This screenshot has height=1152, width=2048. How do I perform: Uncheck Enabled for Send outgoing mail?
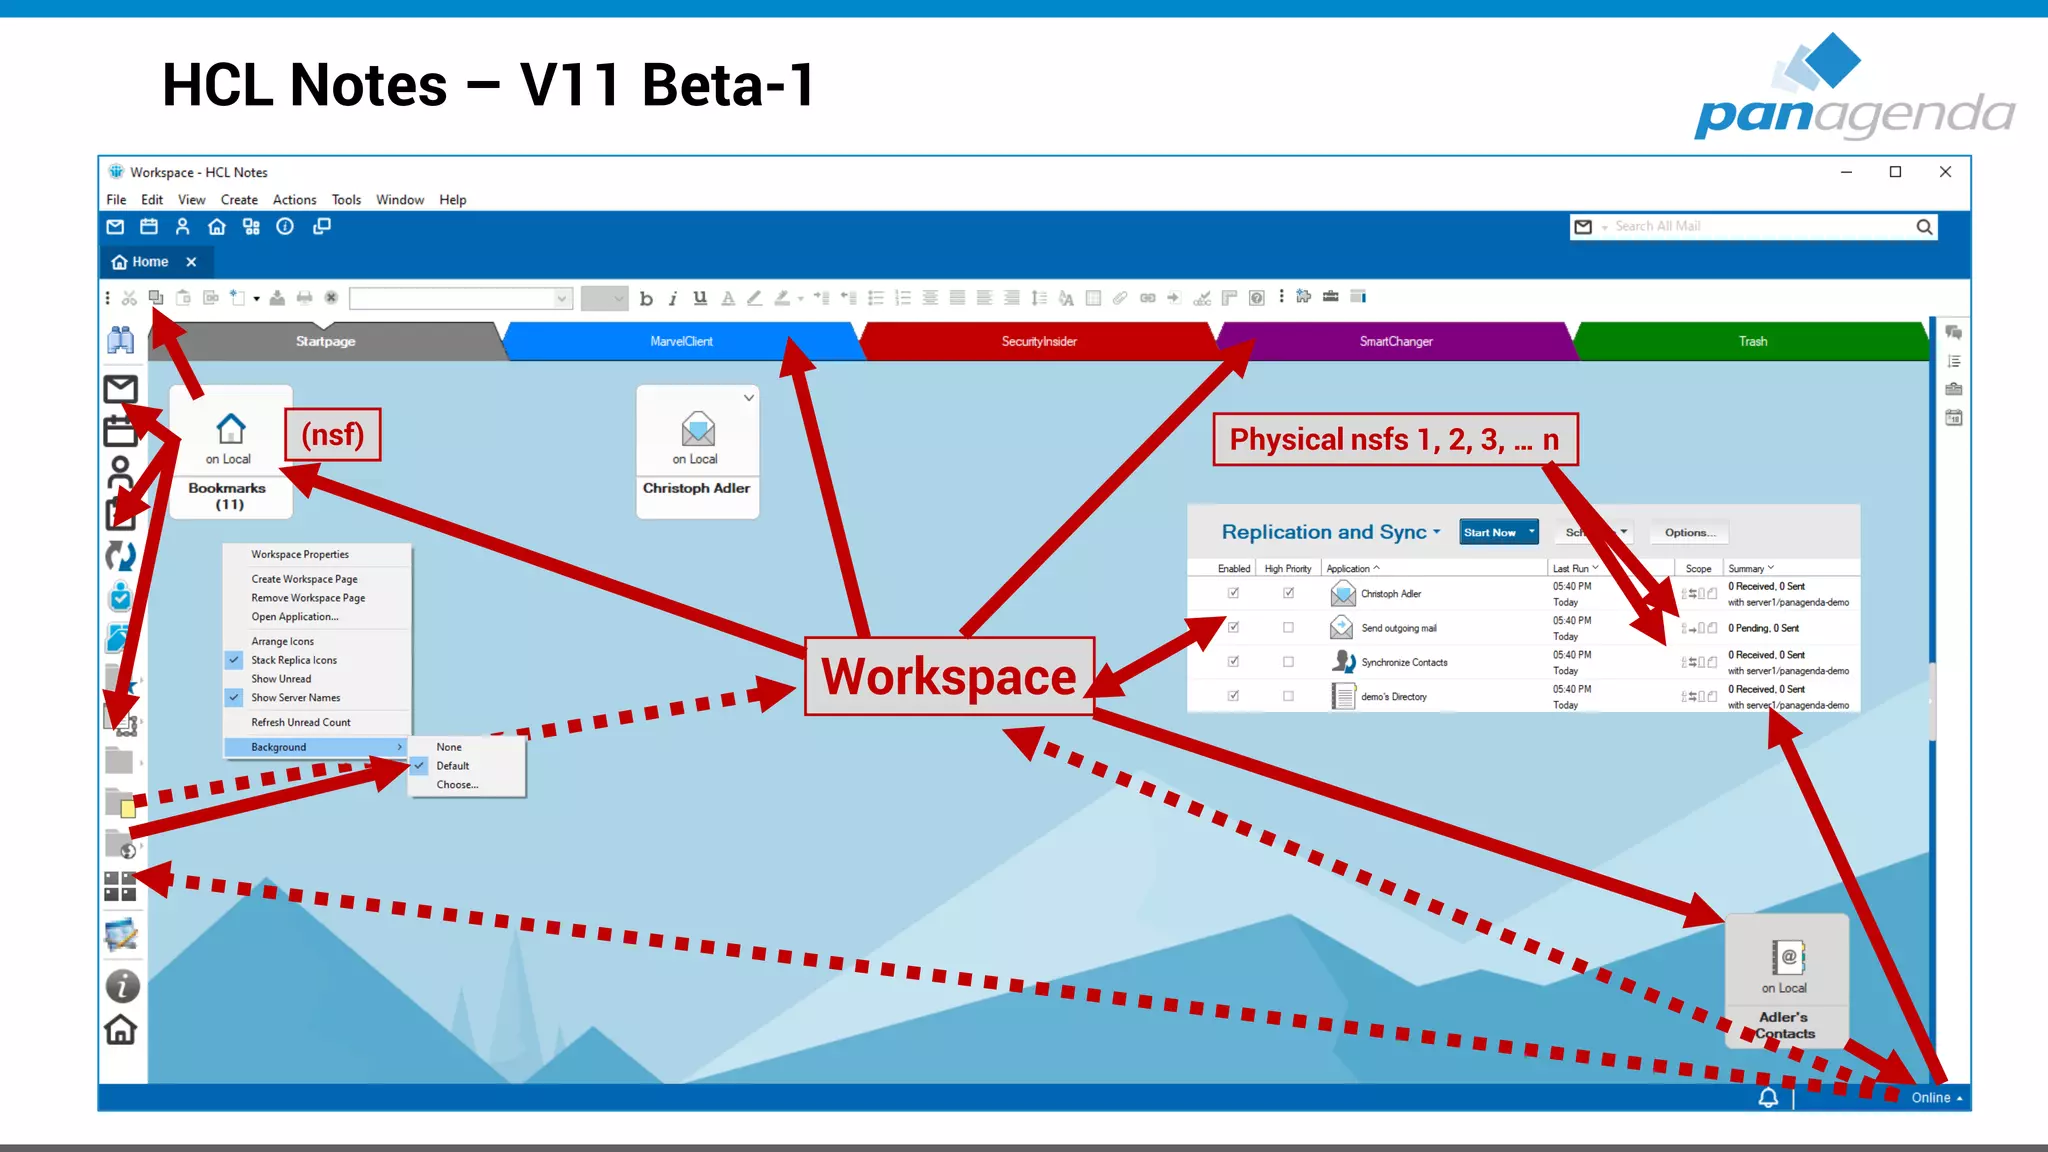[1233, 628]
